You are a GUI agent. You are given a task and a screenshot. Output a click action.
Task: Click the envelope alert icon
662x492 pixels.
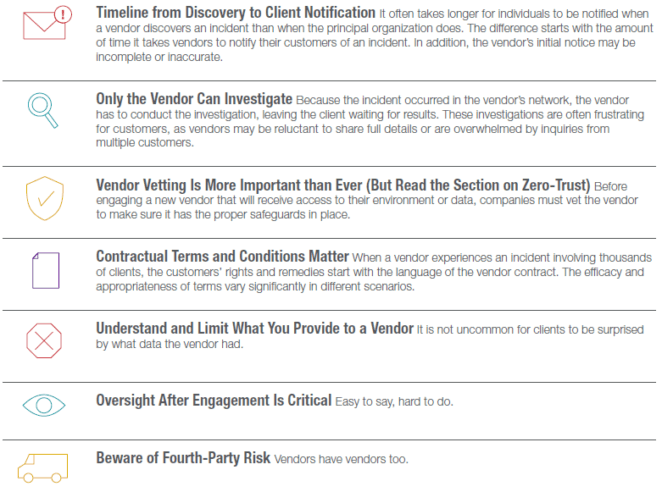(47, 24)
